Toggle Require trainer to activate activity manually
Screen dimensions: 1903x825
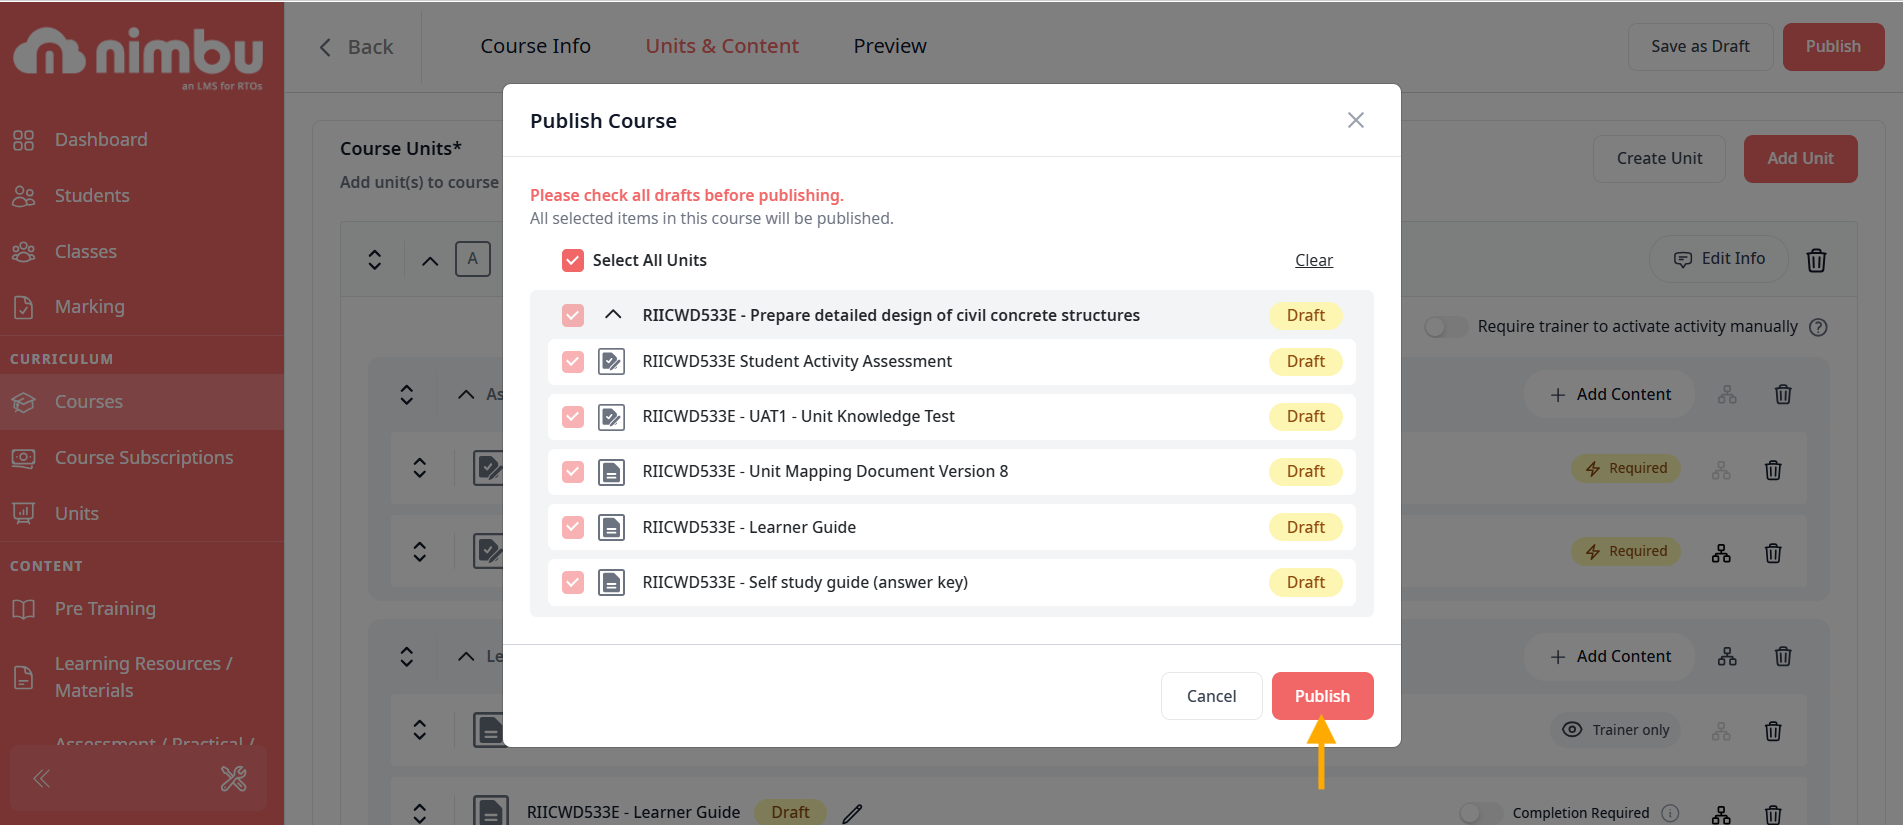(x=1446, y=327)
